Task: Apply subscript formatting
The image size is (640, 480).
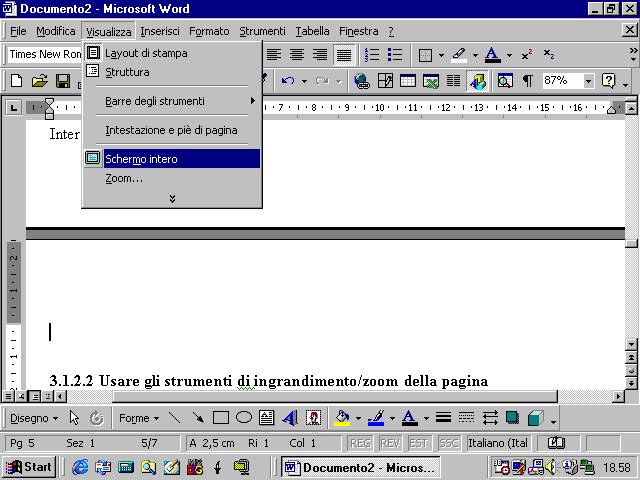Action: [549, 55]
